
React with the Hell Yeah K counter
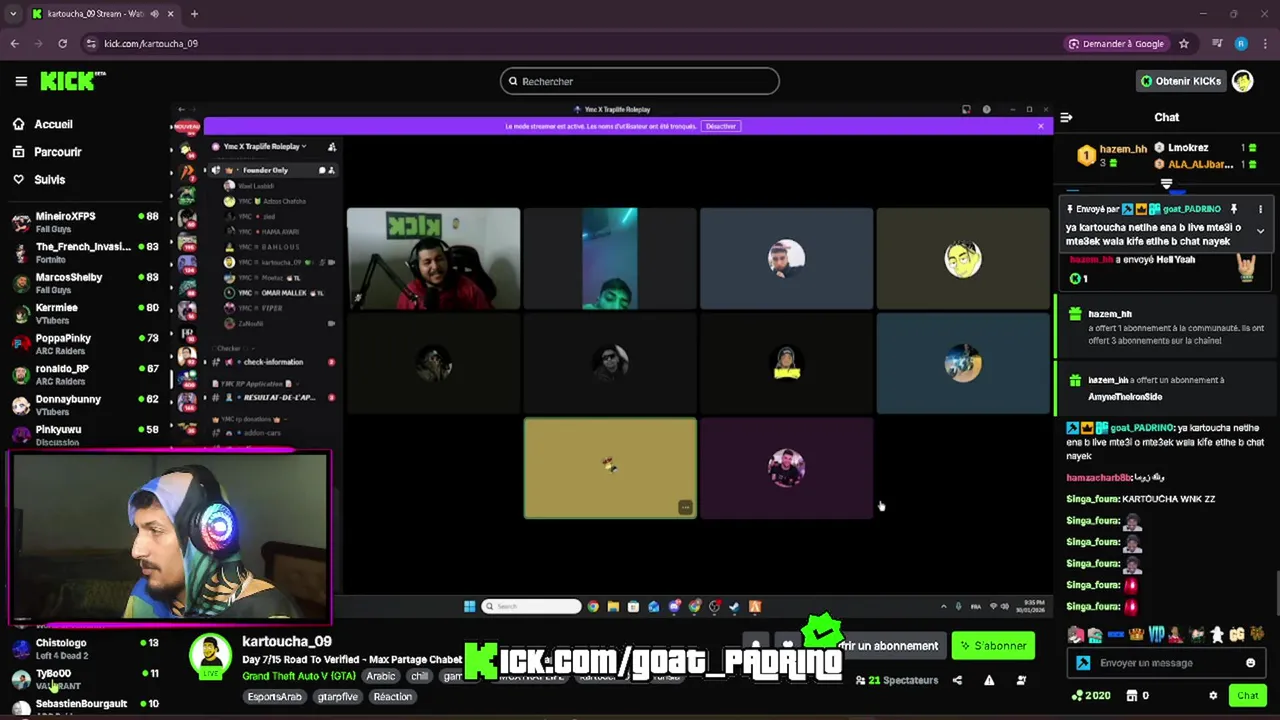(x=1078, y=279)
